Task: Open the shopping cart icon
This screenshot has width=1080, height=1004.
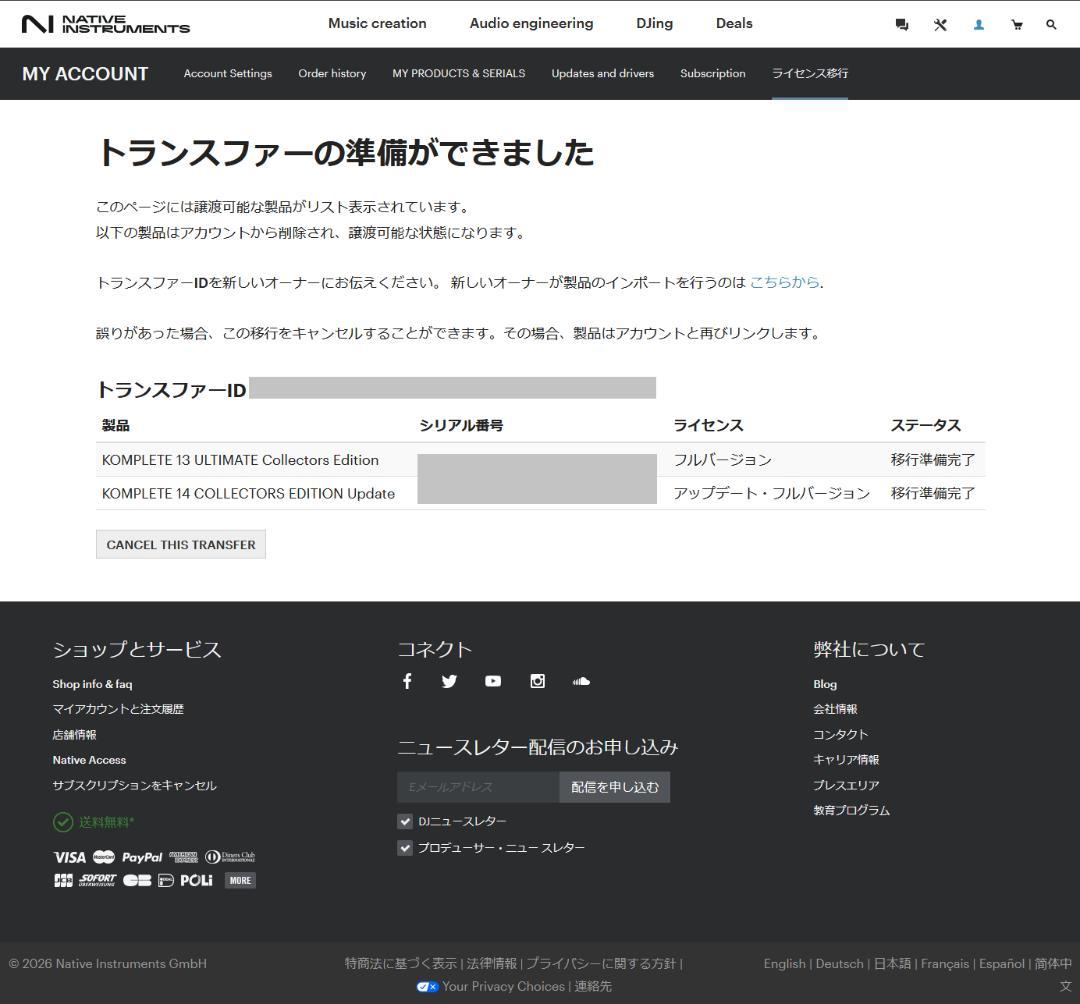Action: pyautogui.click(x=1016, y=24)
